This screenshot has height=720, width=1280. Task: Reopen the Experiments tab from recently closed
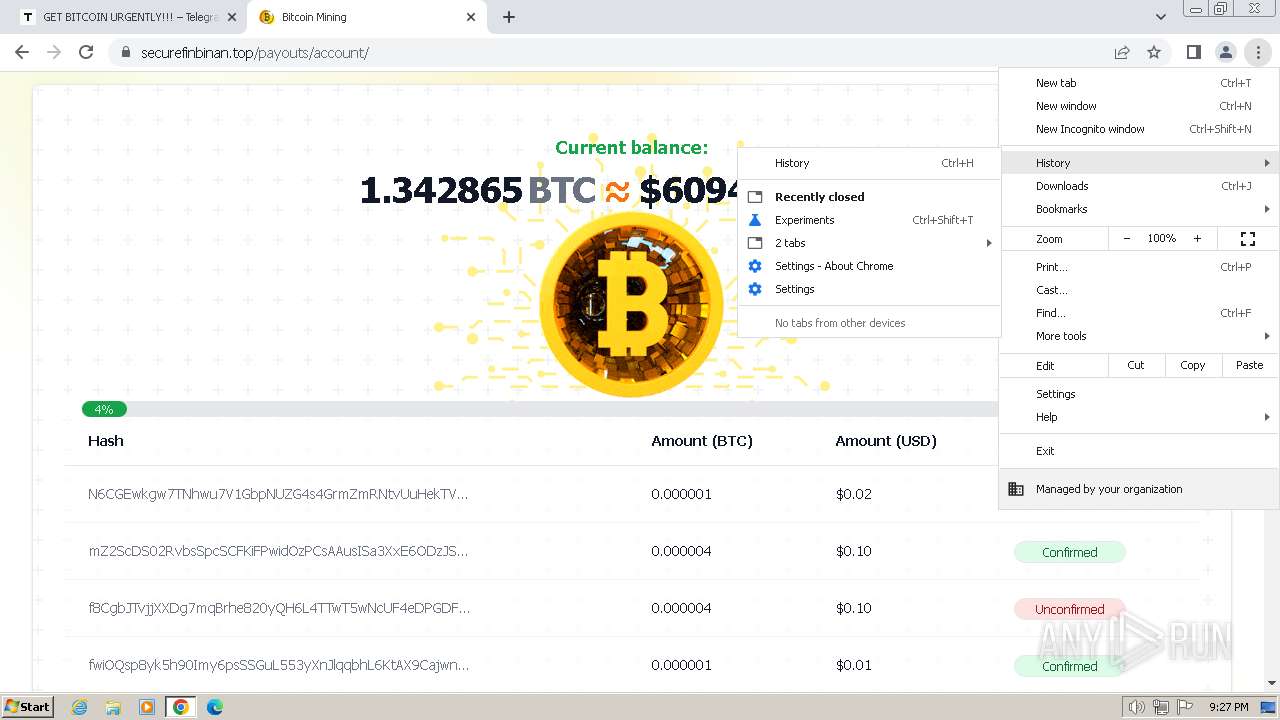(x=869, y=220)
